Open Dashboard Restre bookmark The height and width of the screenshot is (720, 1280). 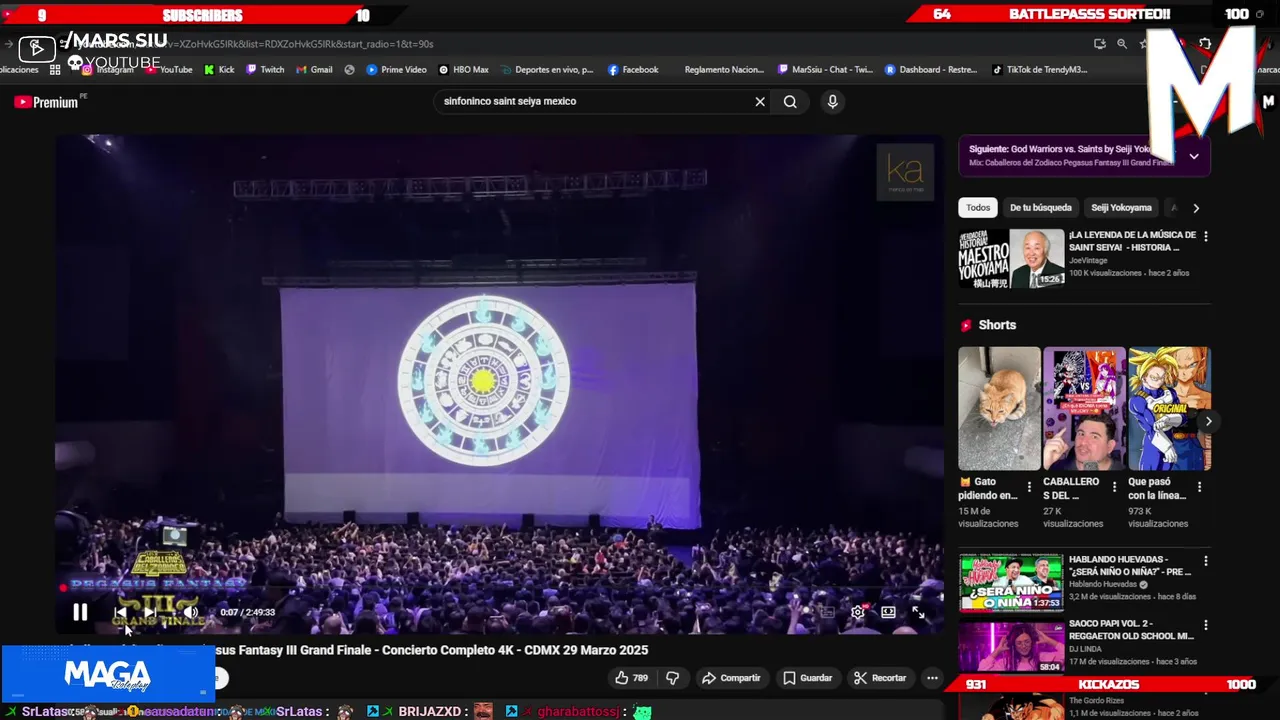[930, 70]
